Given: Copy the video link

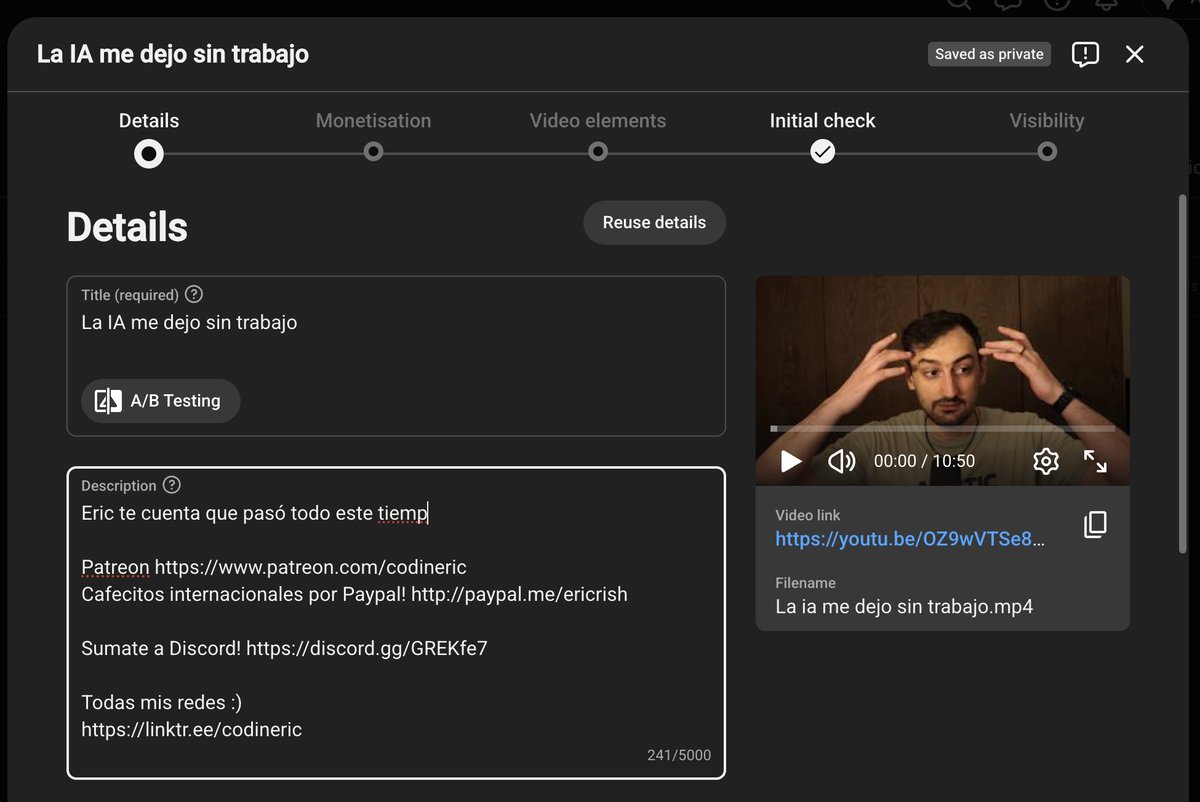Looking at the screenshot, I should [x=1095, y=525].
